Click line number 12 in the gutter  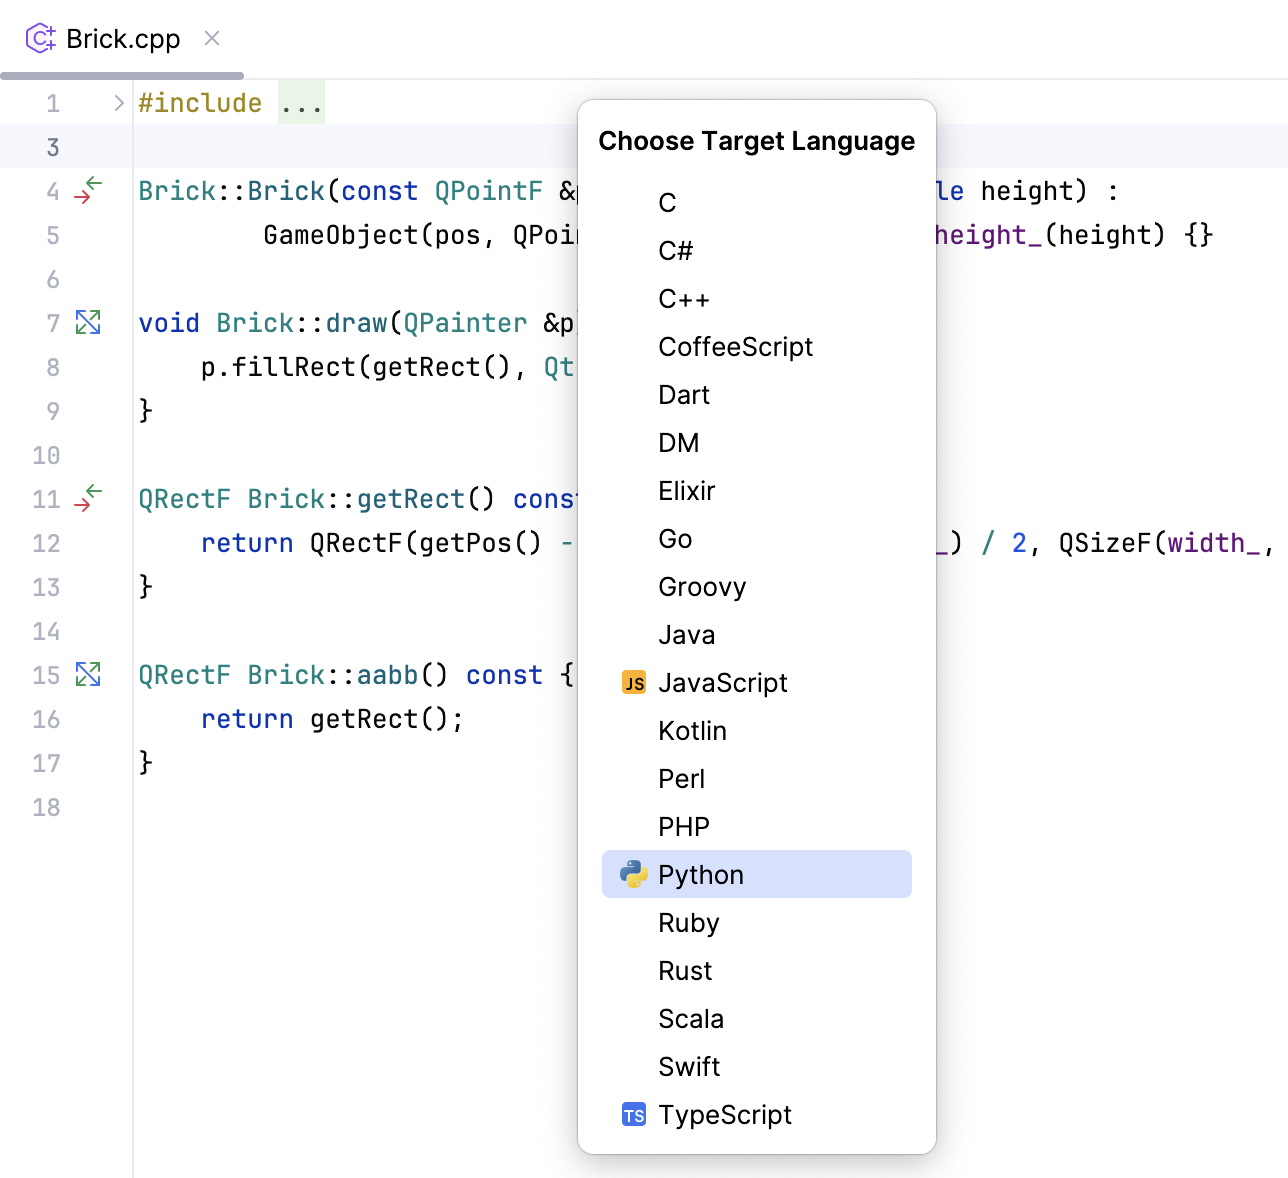pyautogui.click(x=46, y=543)
